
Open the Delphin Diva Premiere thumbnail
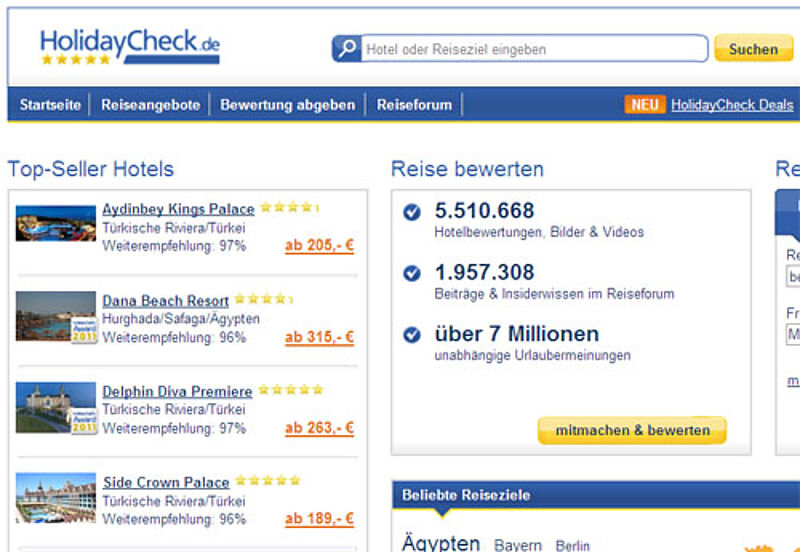(x=56, y=407)
